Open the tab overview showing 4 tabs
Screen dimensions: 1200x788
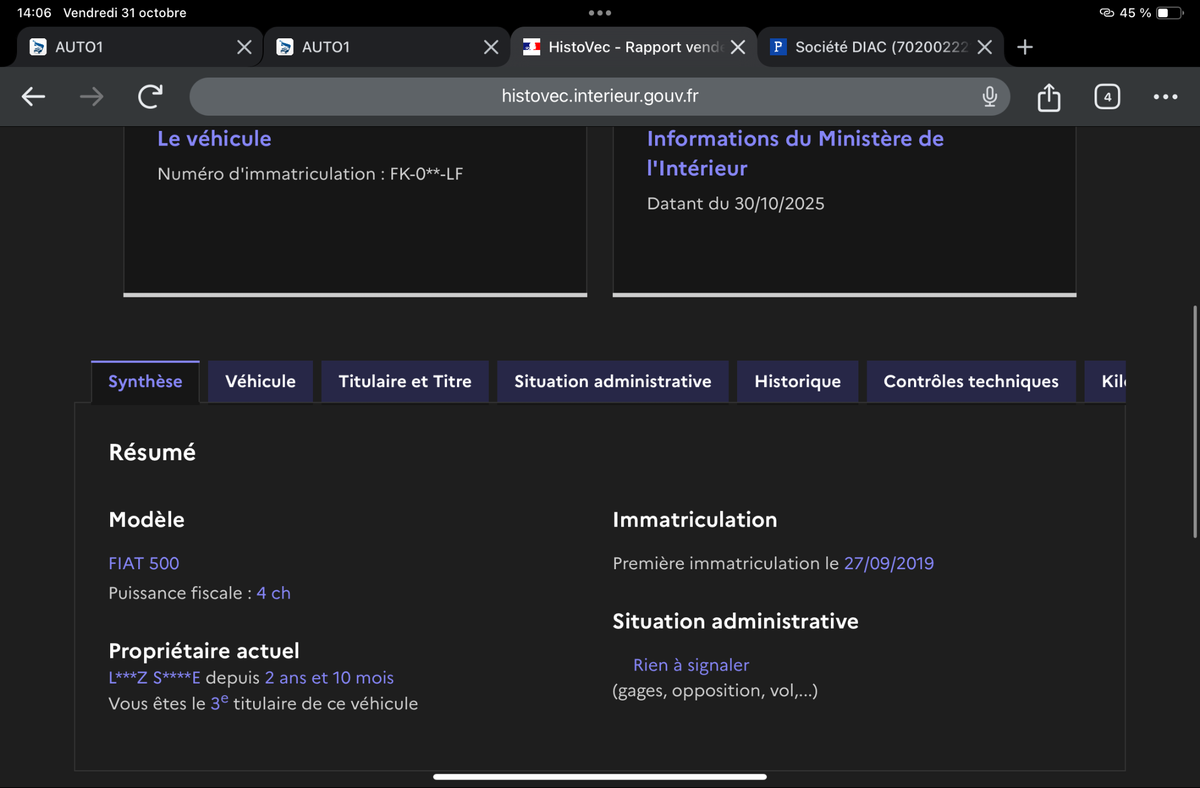pos(1106,97)
